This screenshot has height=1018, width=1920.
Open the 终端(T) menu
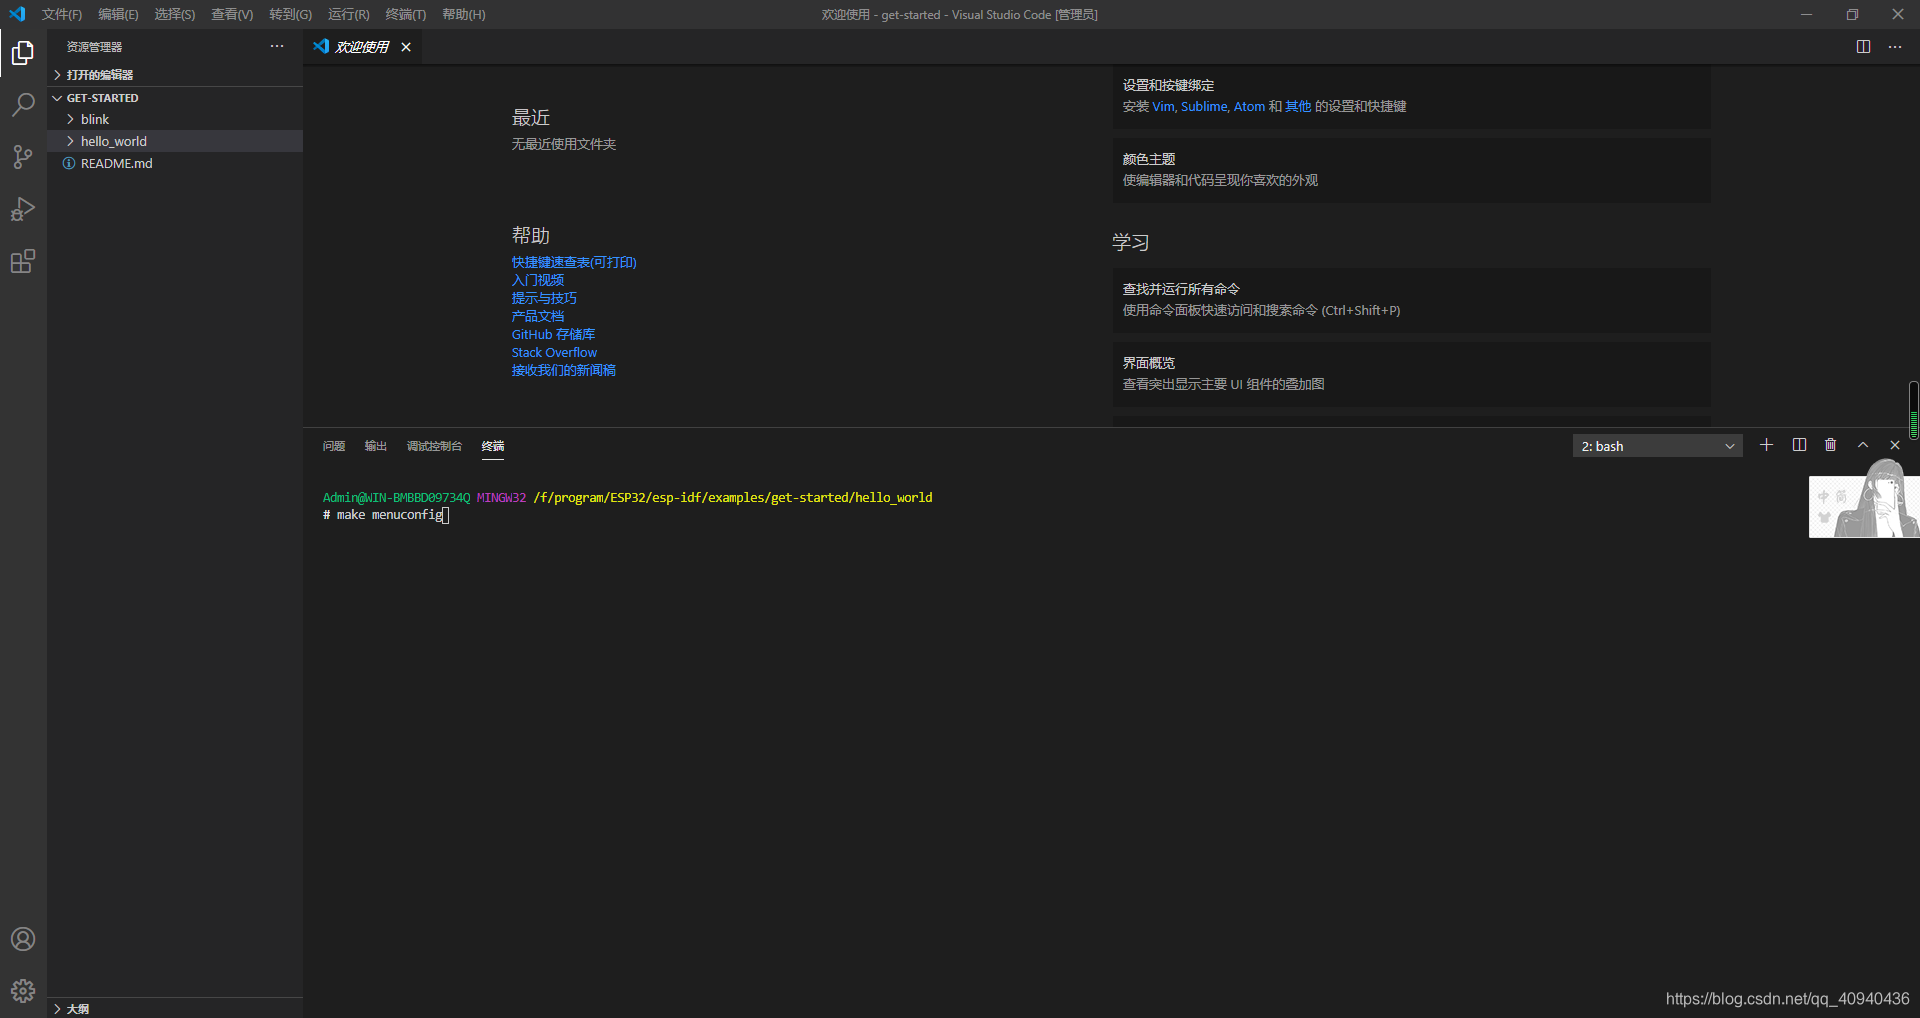point(405,14)
